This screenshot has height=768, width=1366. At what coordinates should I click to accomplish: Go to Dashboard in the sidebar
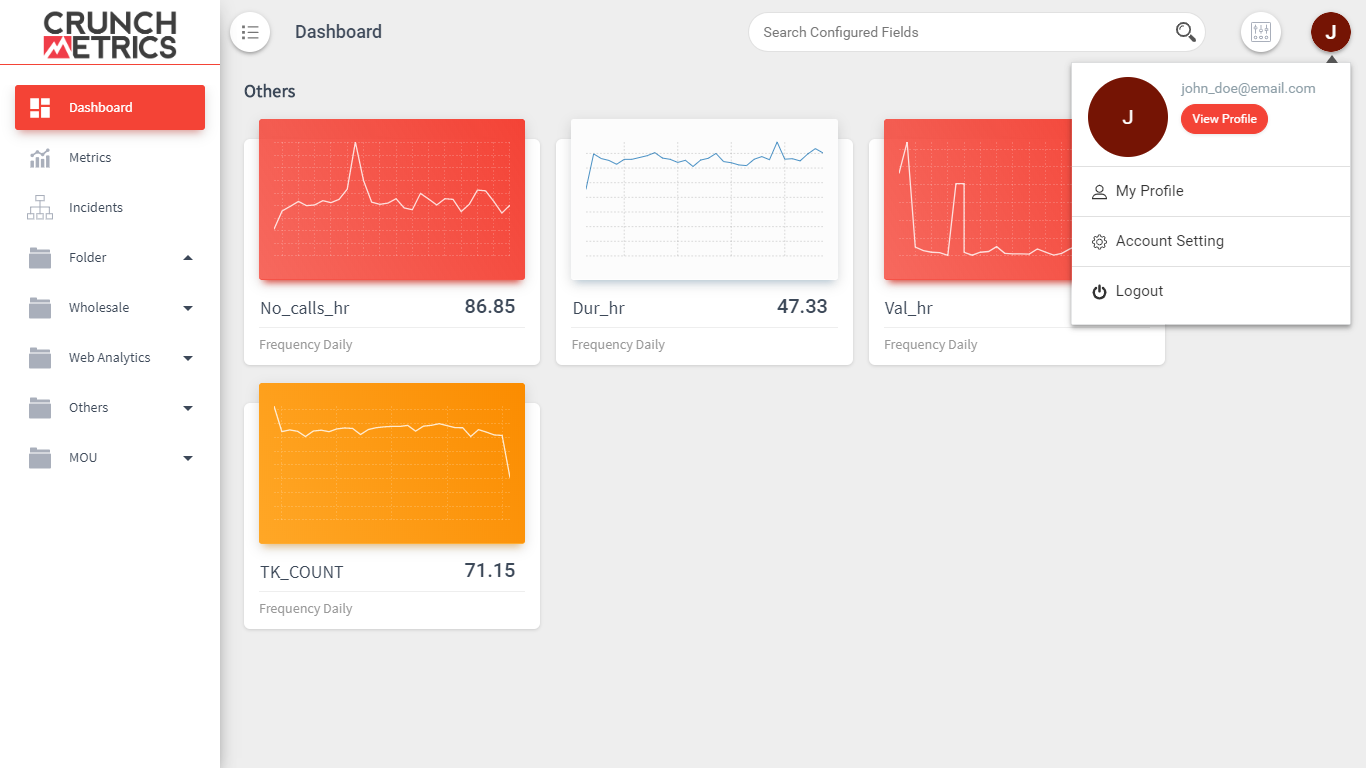point(110,107)
